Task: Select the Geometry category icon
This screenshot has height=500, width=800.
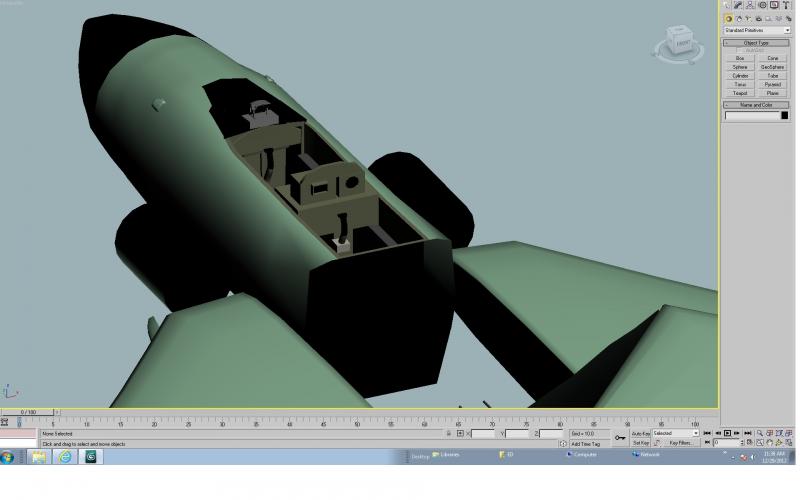Action: point(729,19)
